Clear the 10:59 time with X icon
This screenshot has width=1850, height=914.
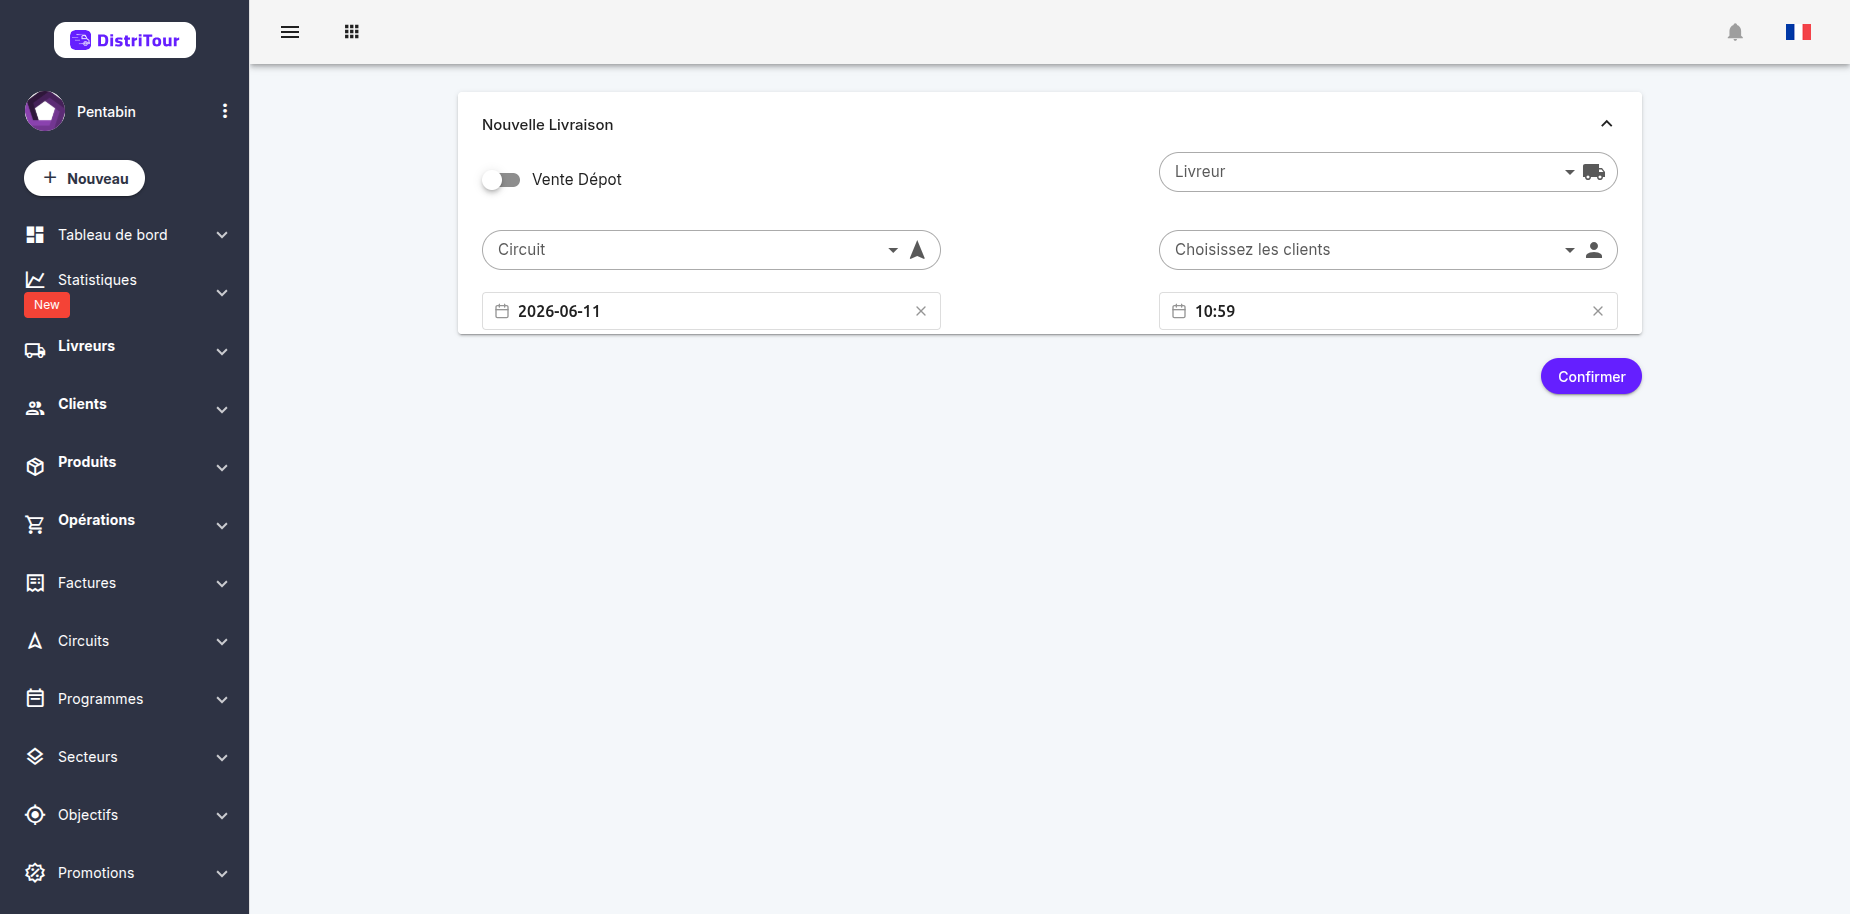pyautogui.click(x=1598, y=311)
